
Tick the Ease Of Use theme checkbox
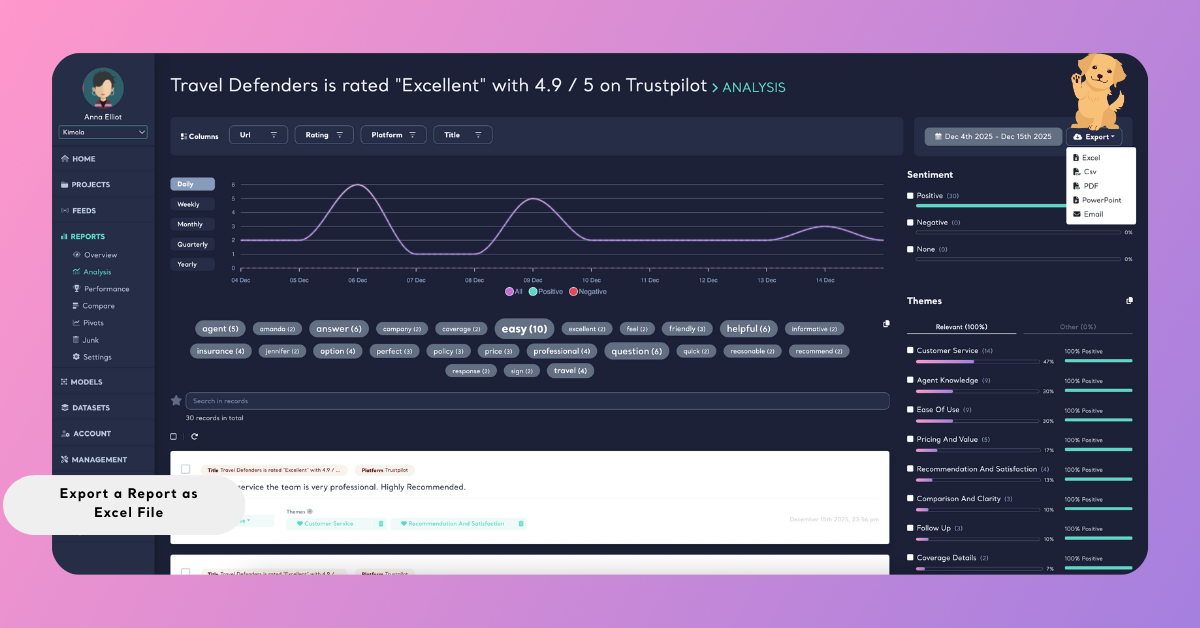[910, 409]
